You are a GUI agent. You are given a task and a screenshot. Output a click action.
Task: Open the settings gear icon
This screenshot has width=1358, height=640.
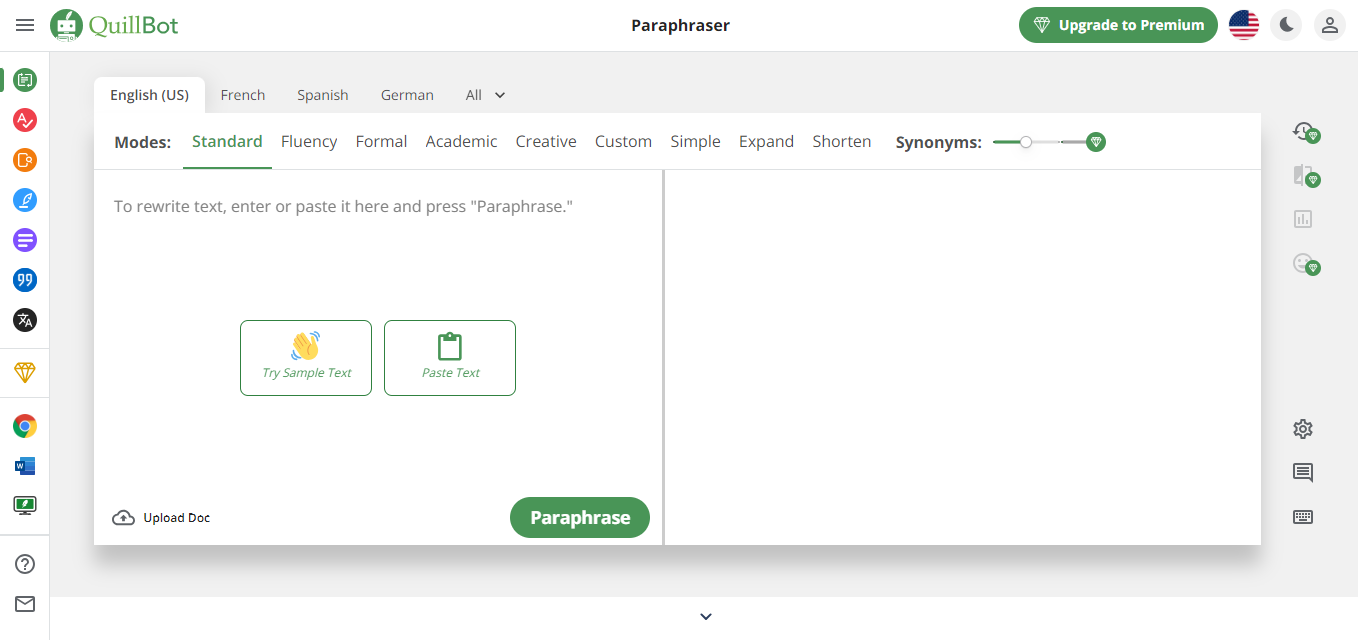1303,429
